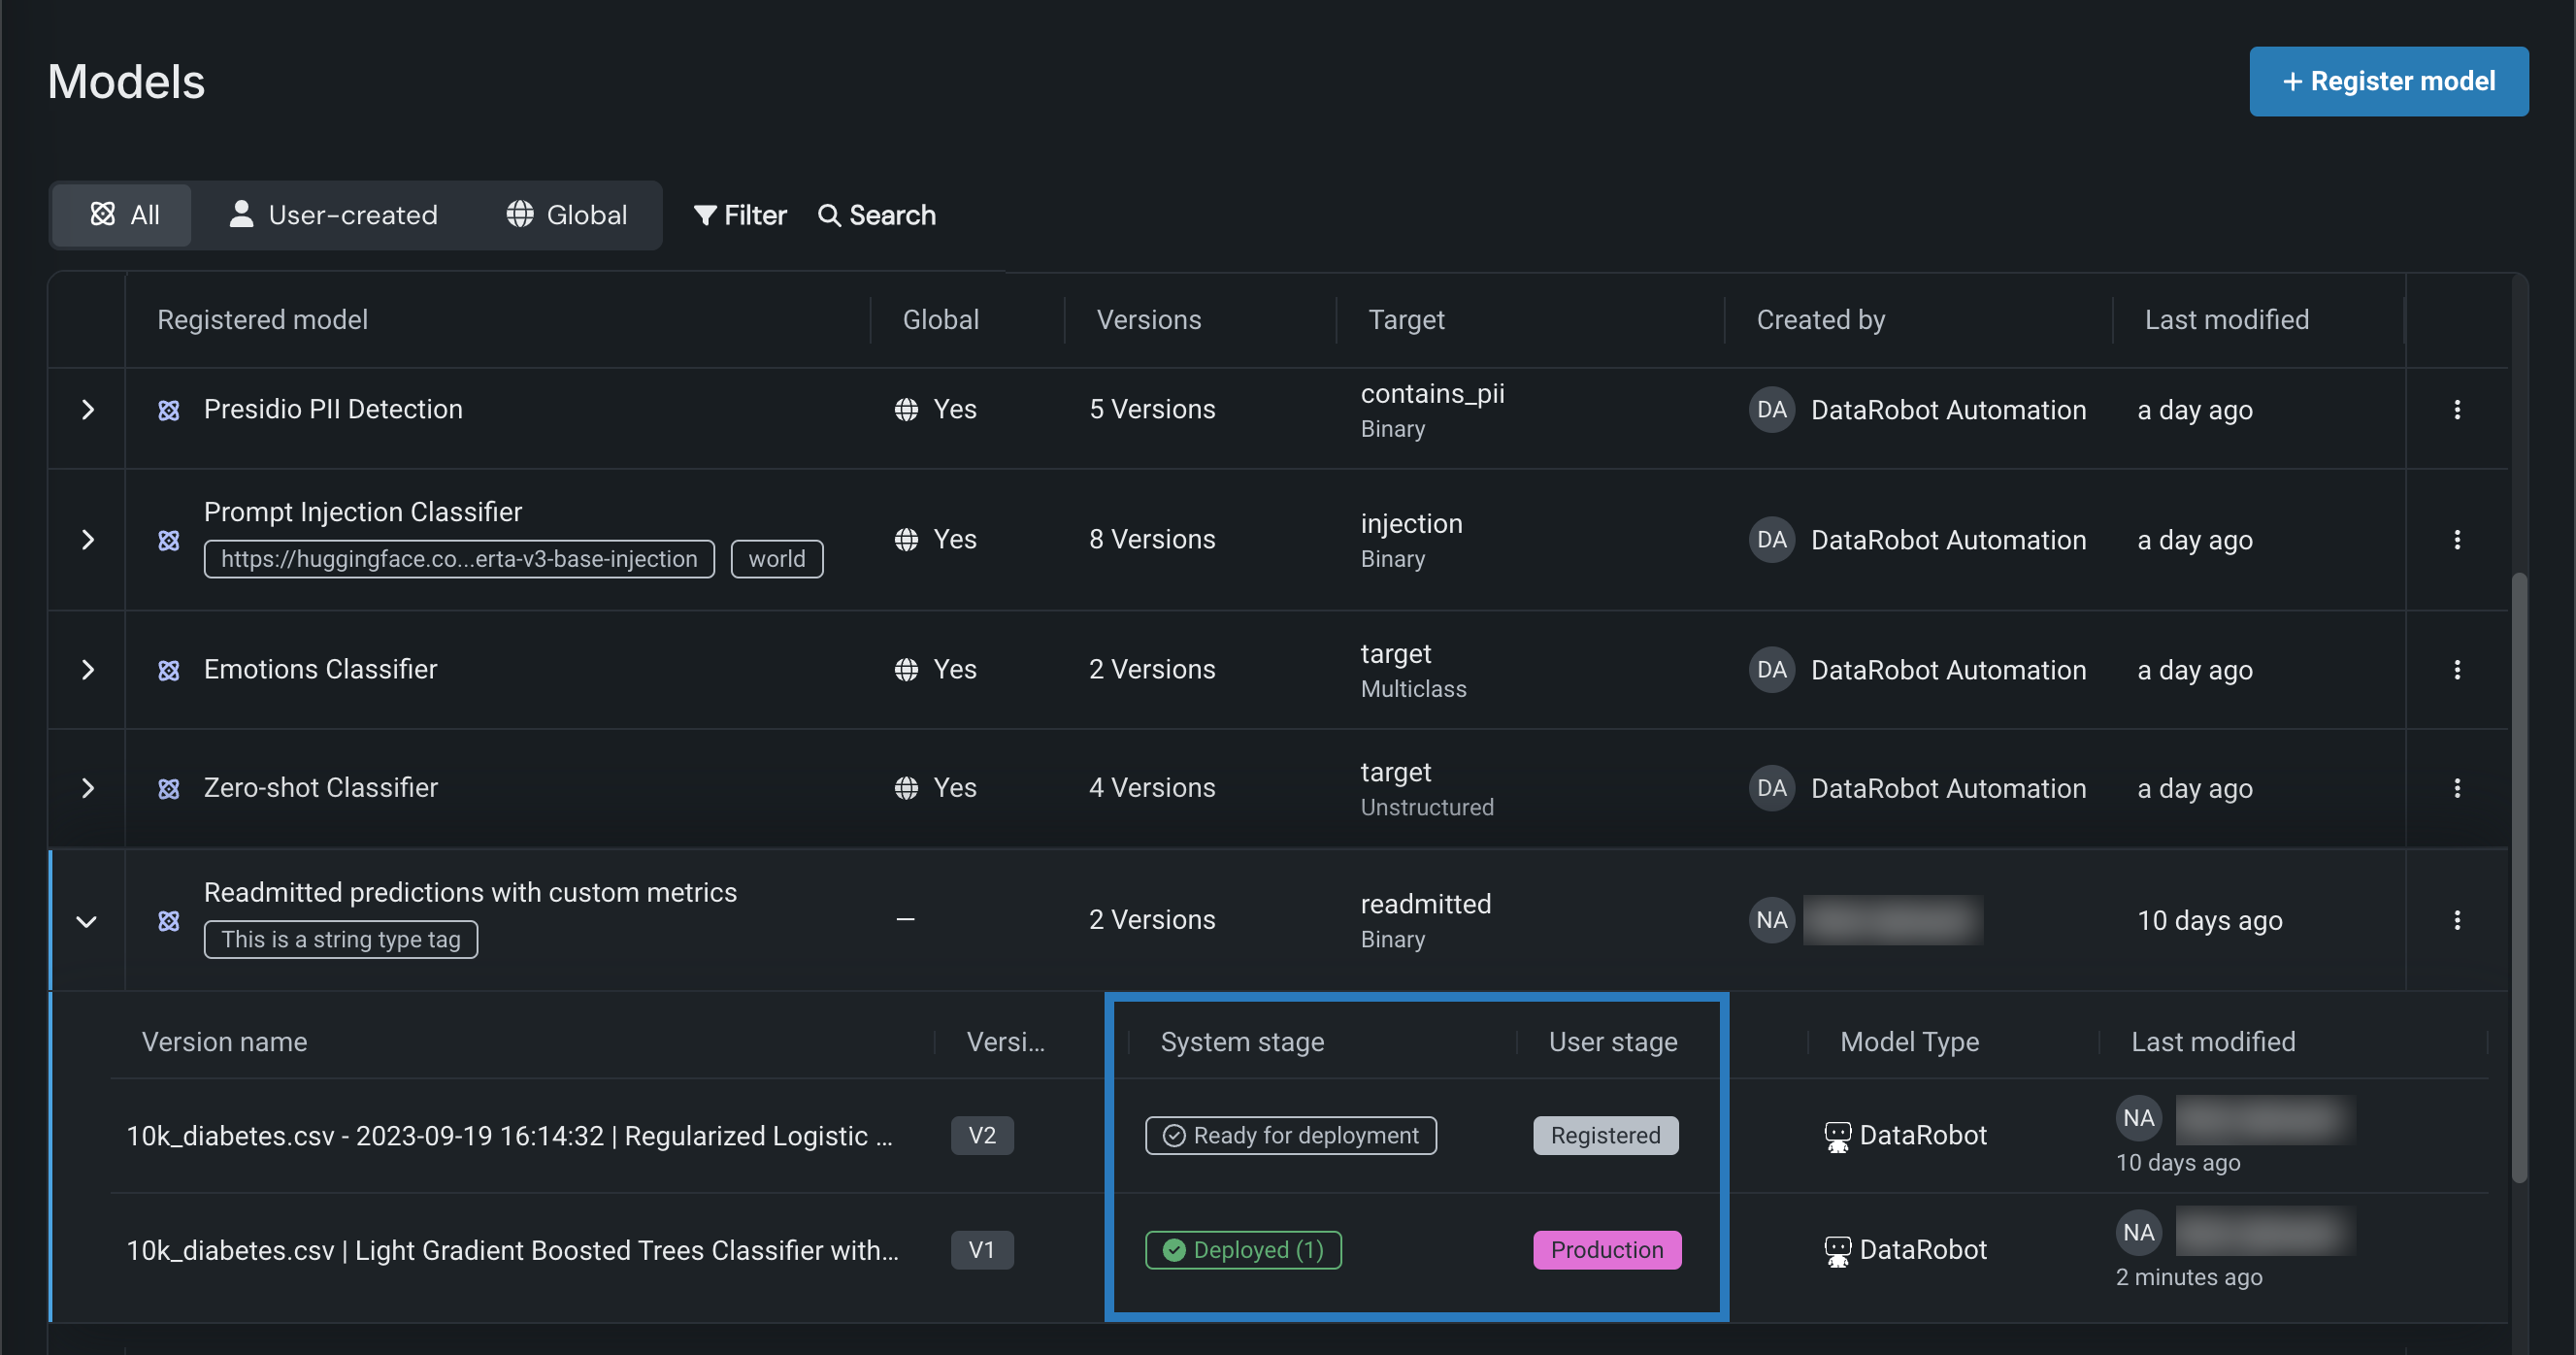Click the model icon beside Zero-shot Classifier

[169, 789]
